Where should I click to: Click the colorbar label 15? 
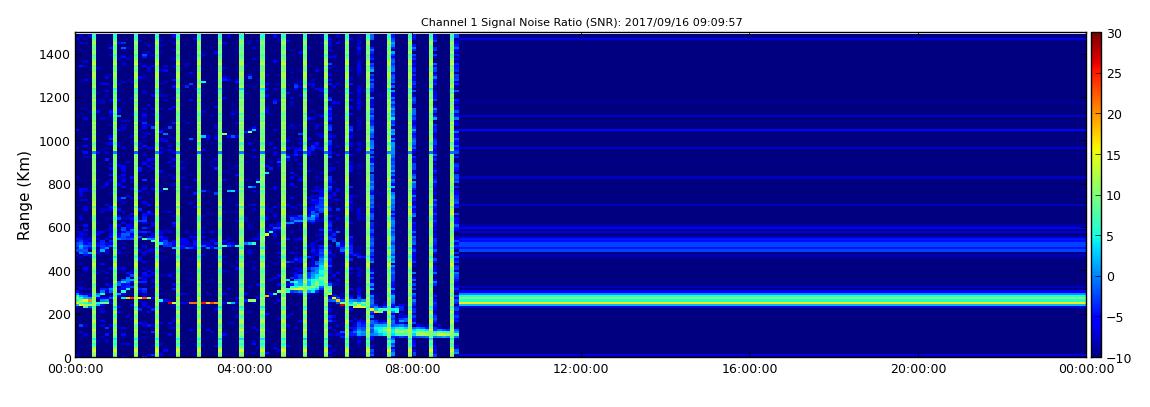[1115, 155]
